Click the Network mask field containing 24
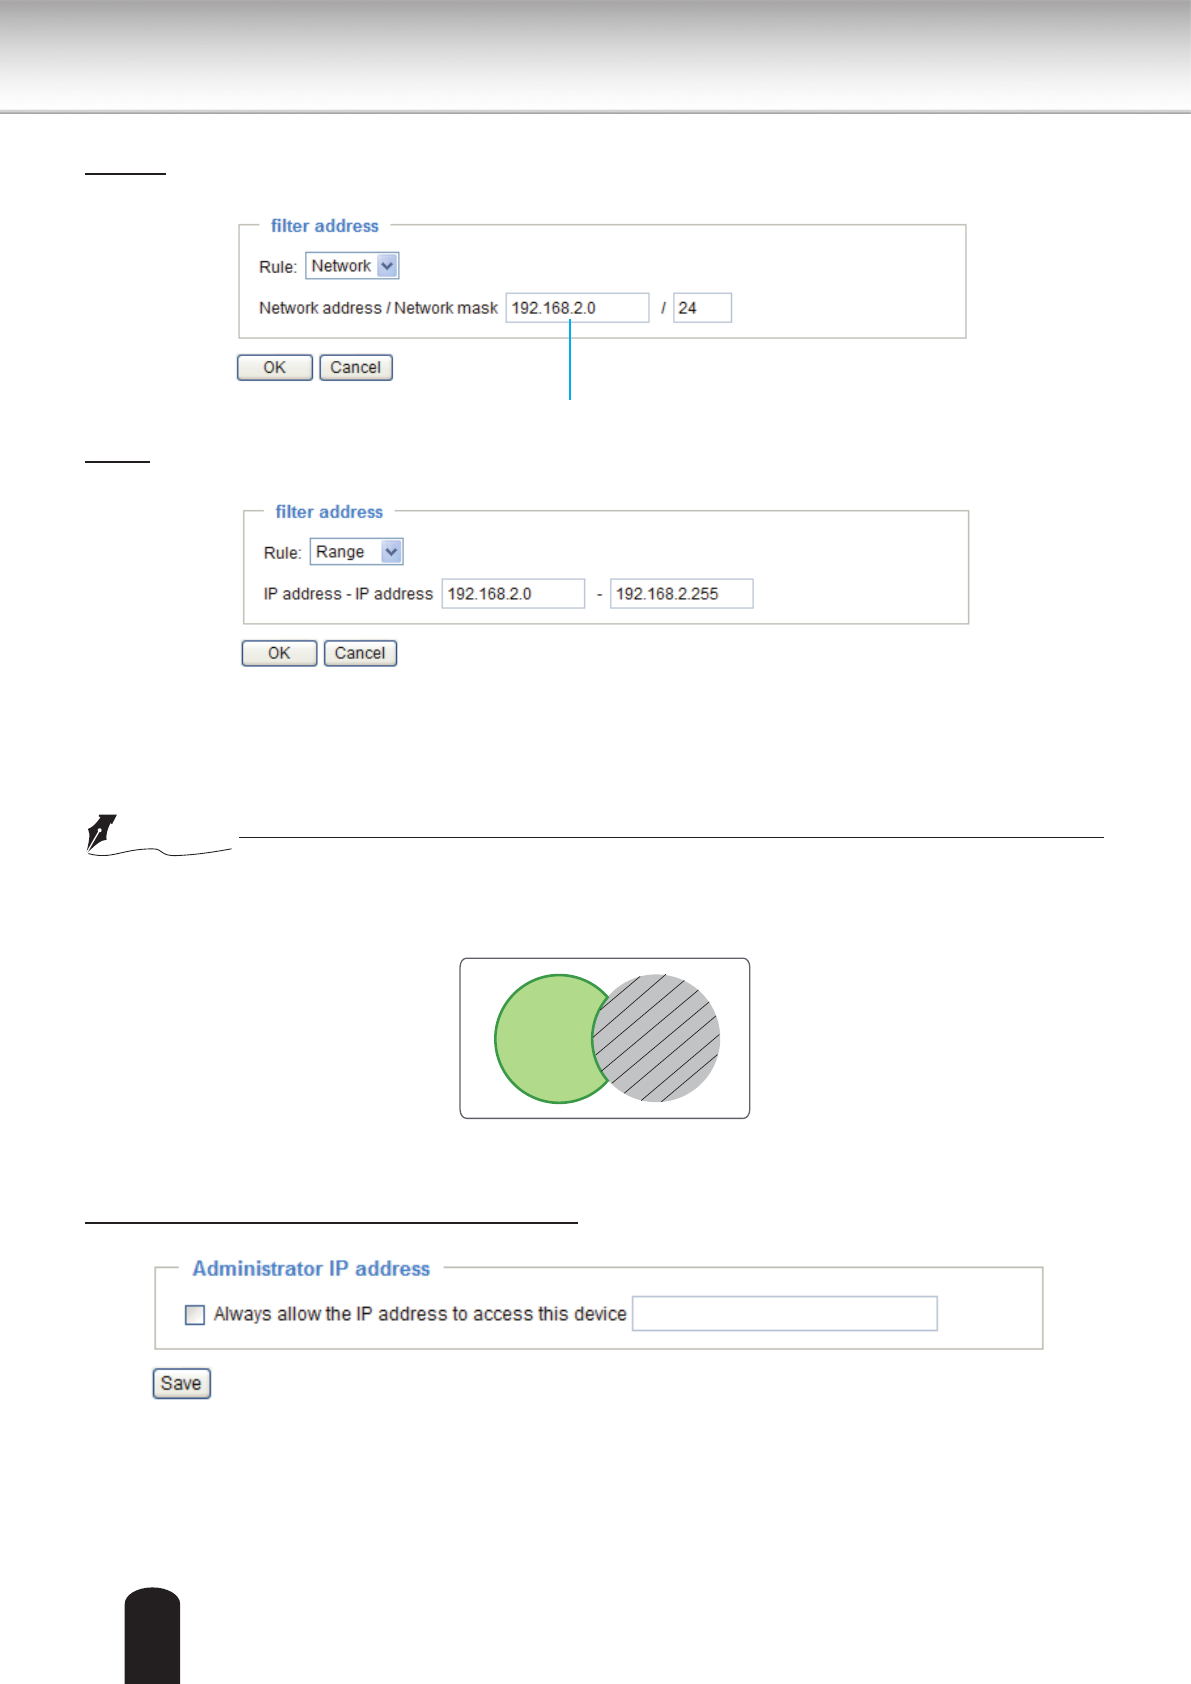The width and height of the screenshot is (1191, 1684). pos(702,308)
